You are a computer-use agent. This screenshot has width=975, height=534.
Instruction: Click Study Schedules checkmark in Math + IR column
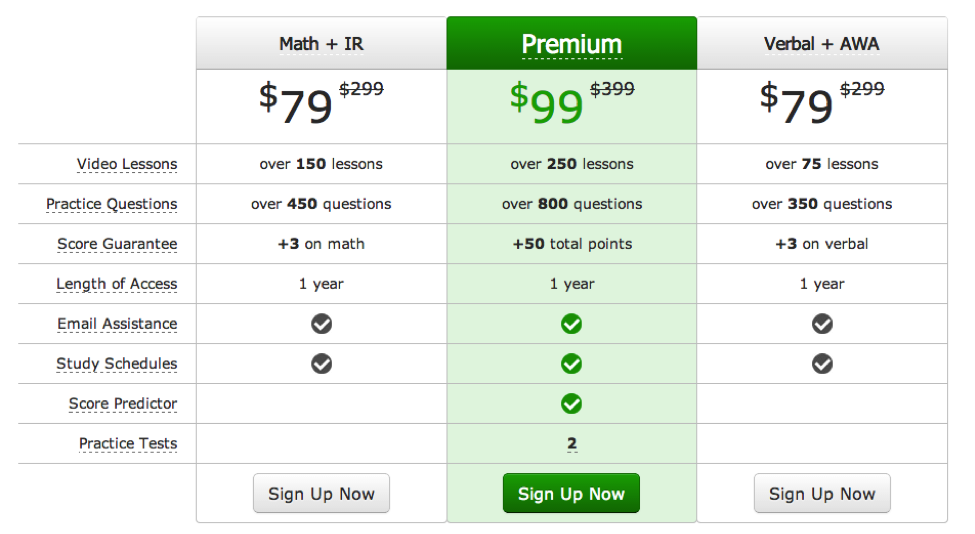tap(321, 364)
